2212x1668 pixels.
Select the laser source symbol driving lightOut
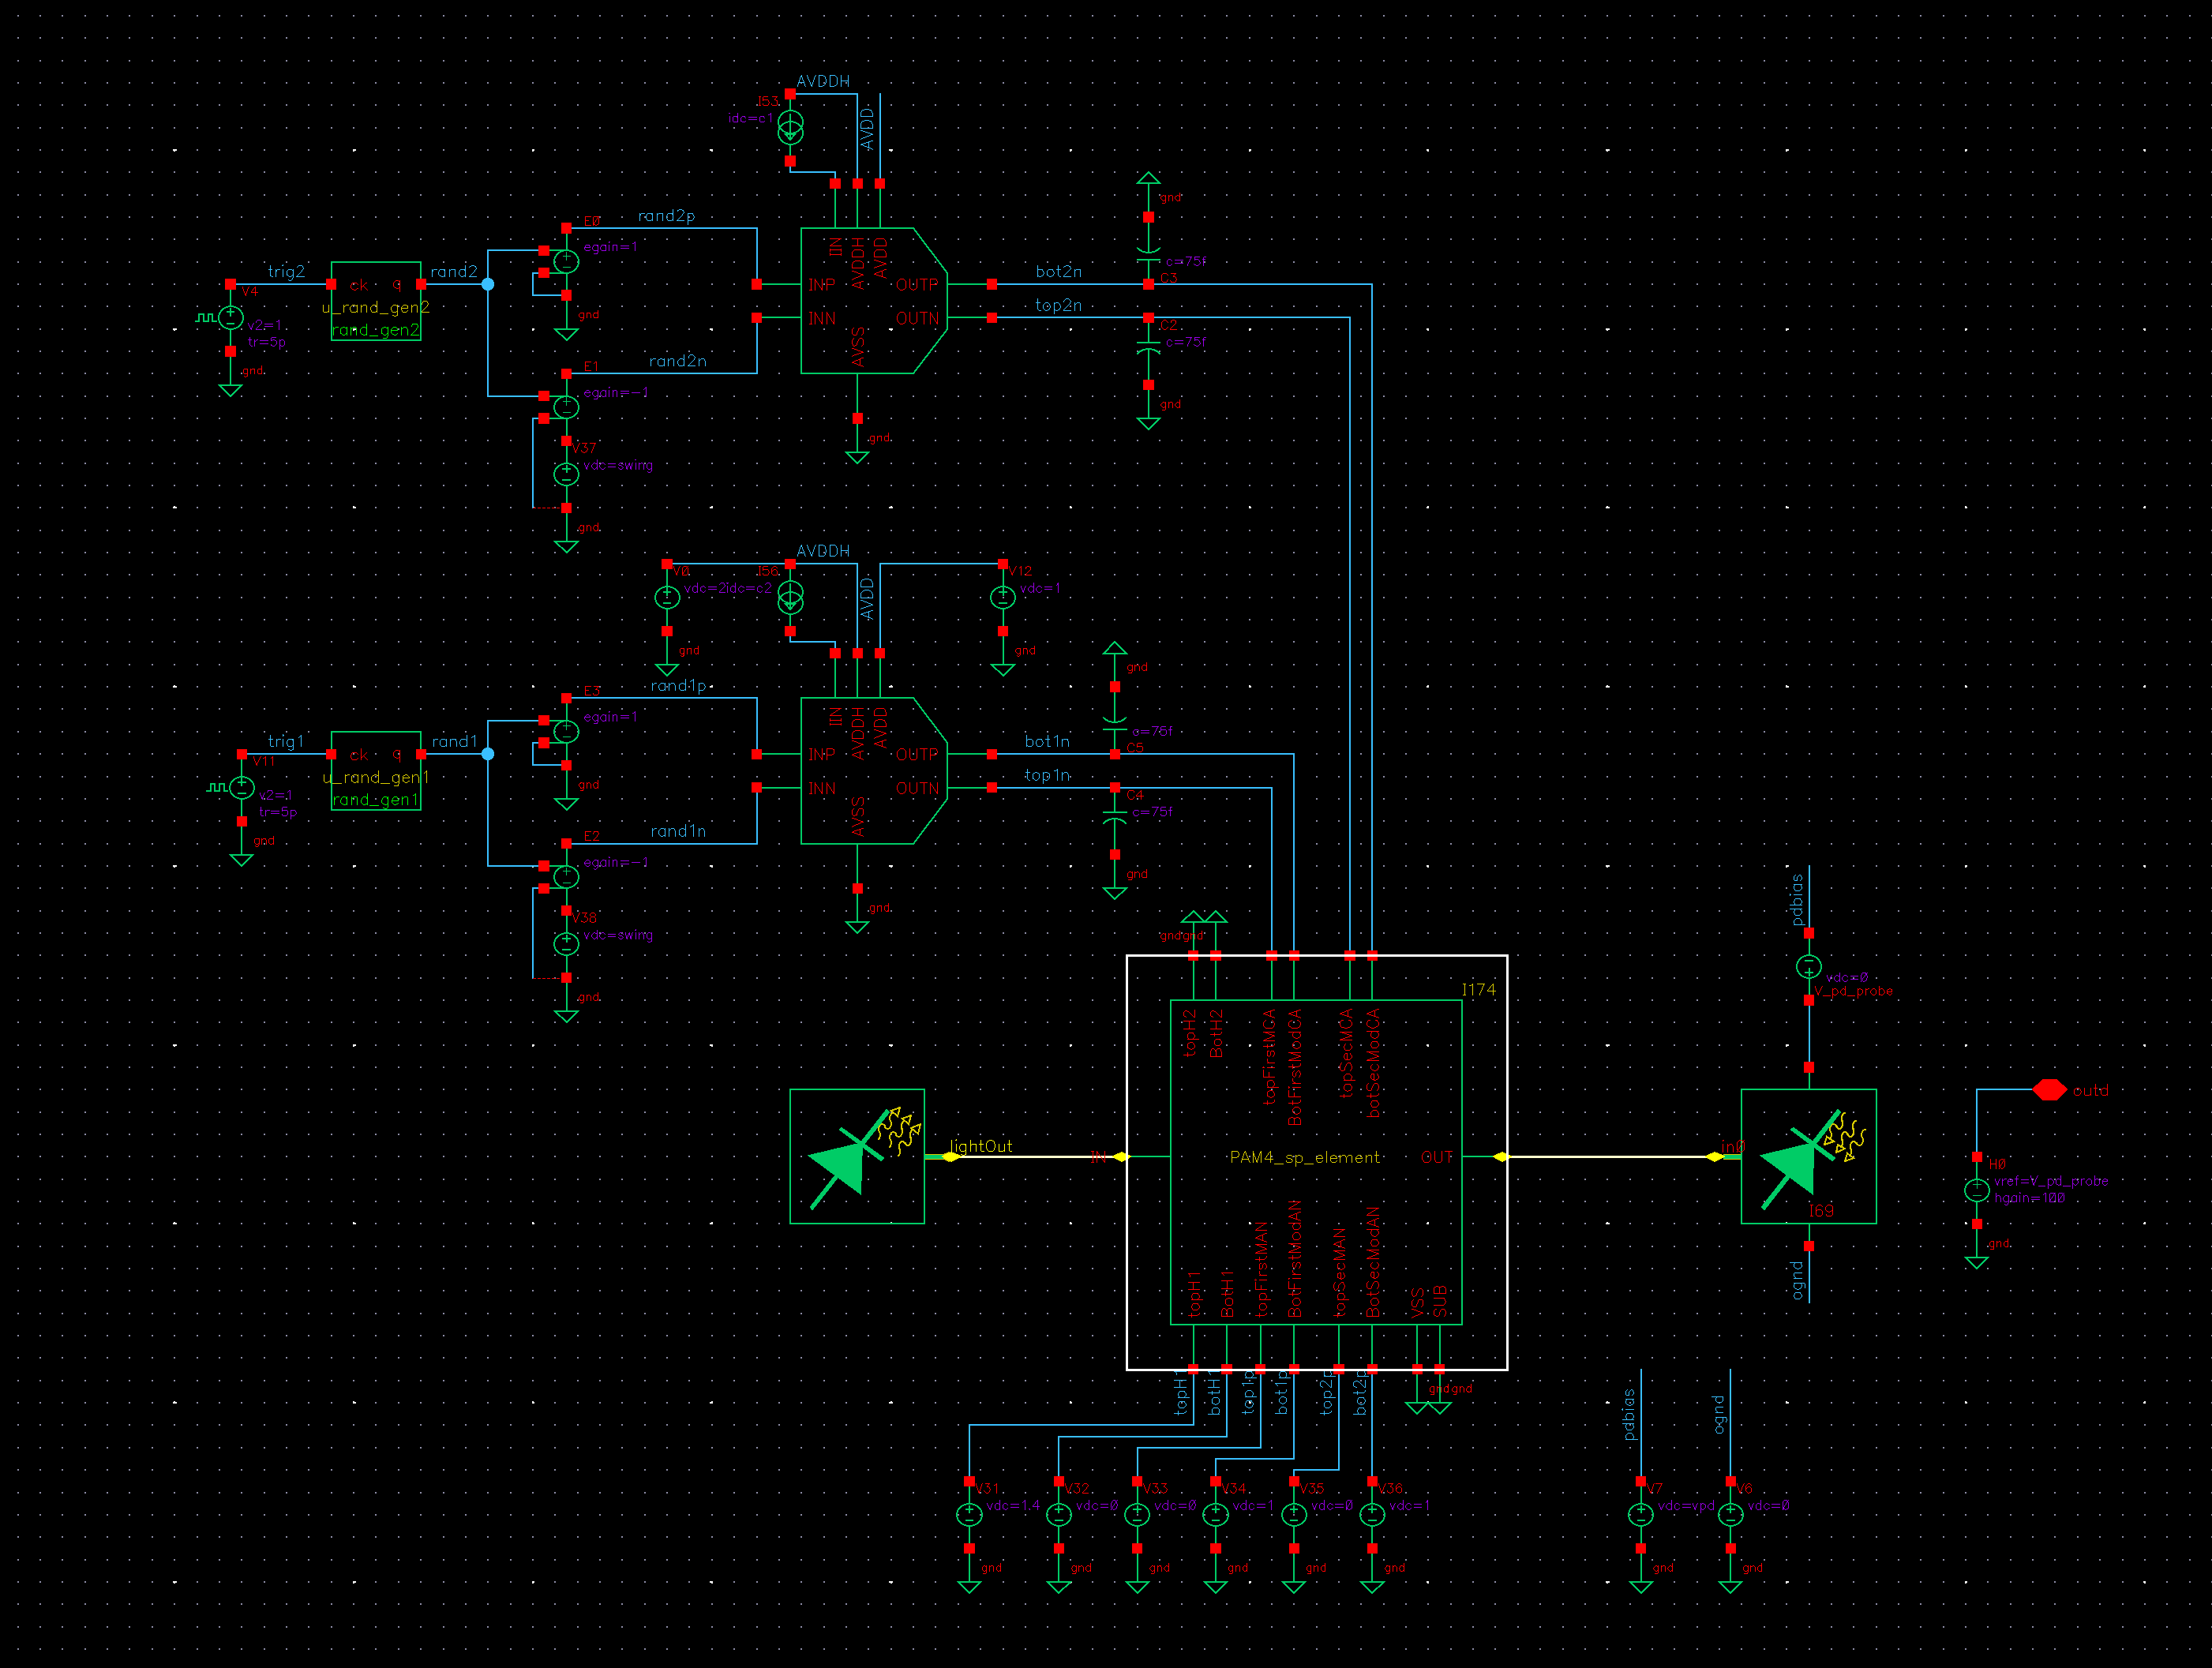tap(857, 1157)
